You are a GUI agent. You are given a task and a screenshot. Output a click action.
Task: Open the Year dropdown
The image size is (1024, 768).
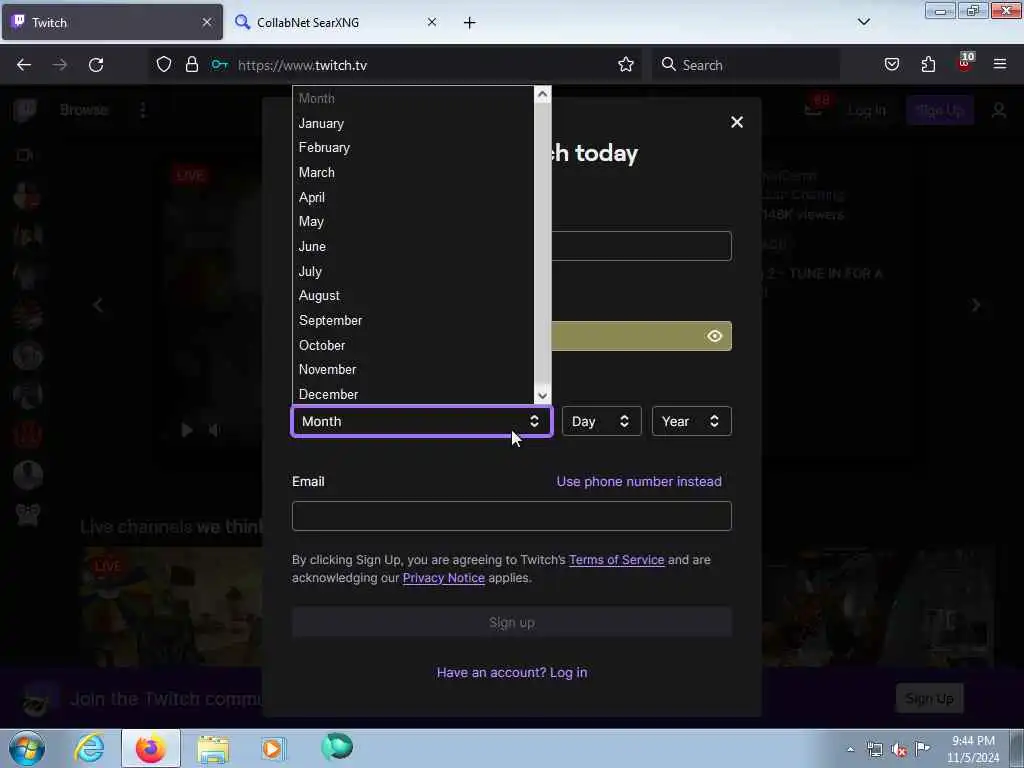click(692, 421)
